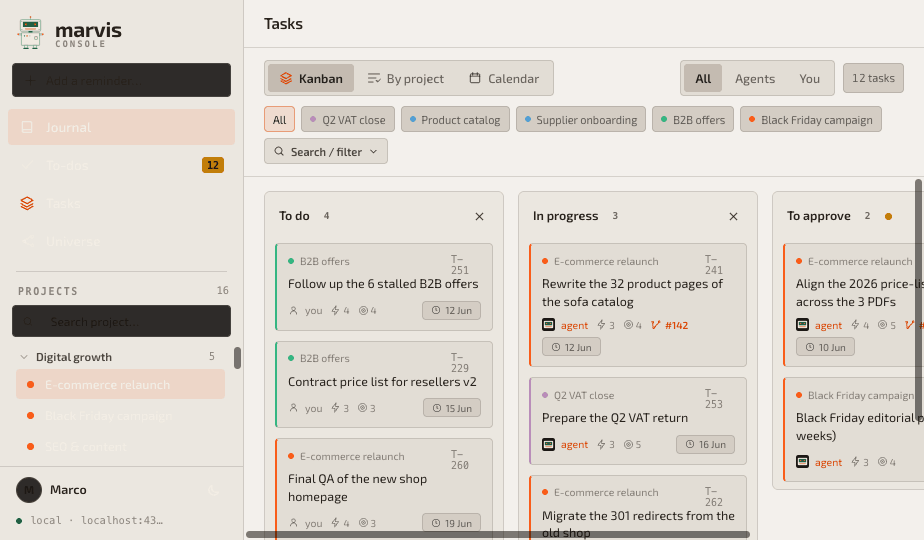This screenshot has height=540, width=924.
Task: Open 15 Jun due date on Contract price list
Action: [x=452, y=408]
